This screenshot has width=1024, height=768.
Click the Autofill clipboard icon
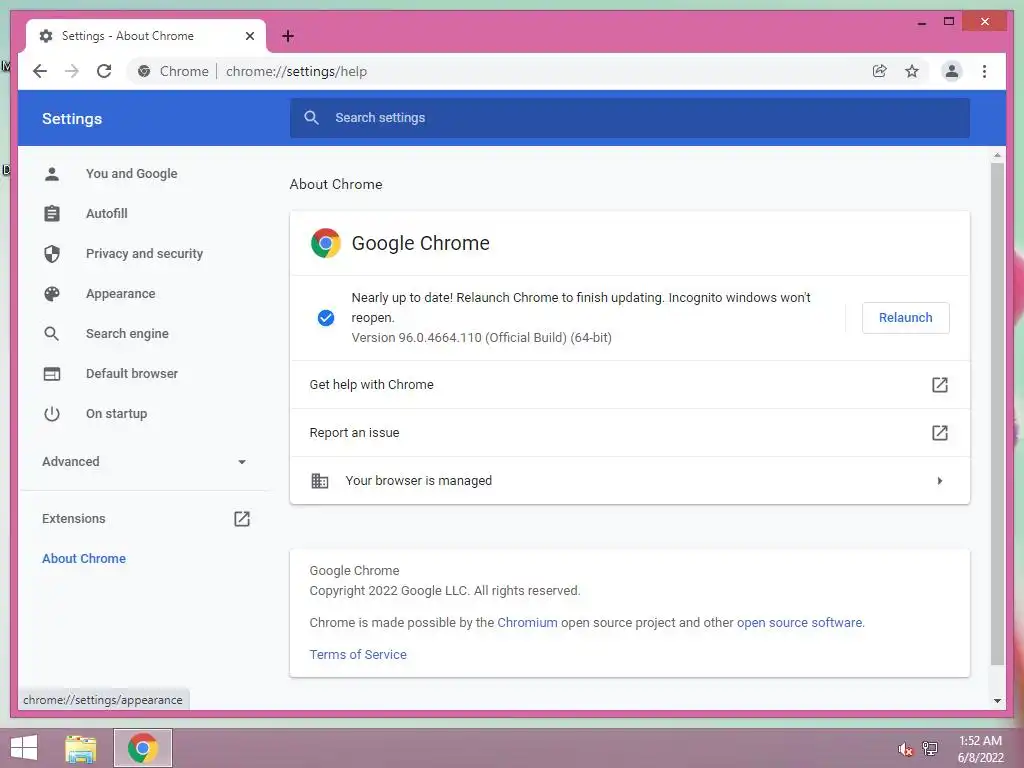[x=52, y=214]
